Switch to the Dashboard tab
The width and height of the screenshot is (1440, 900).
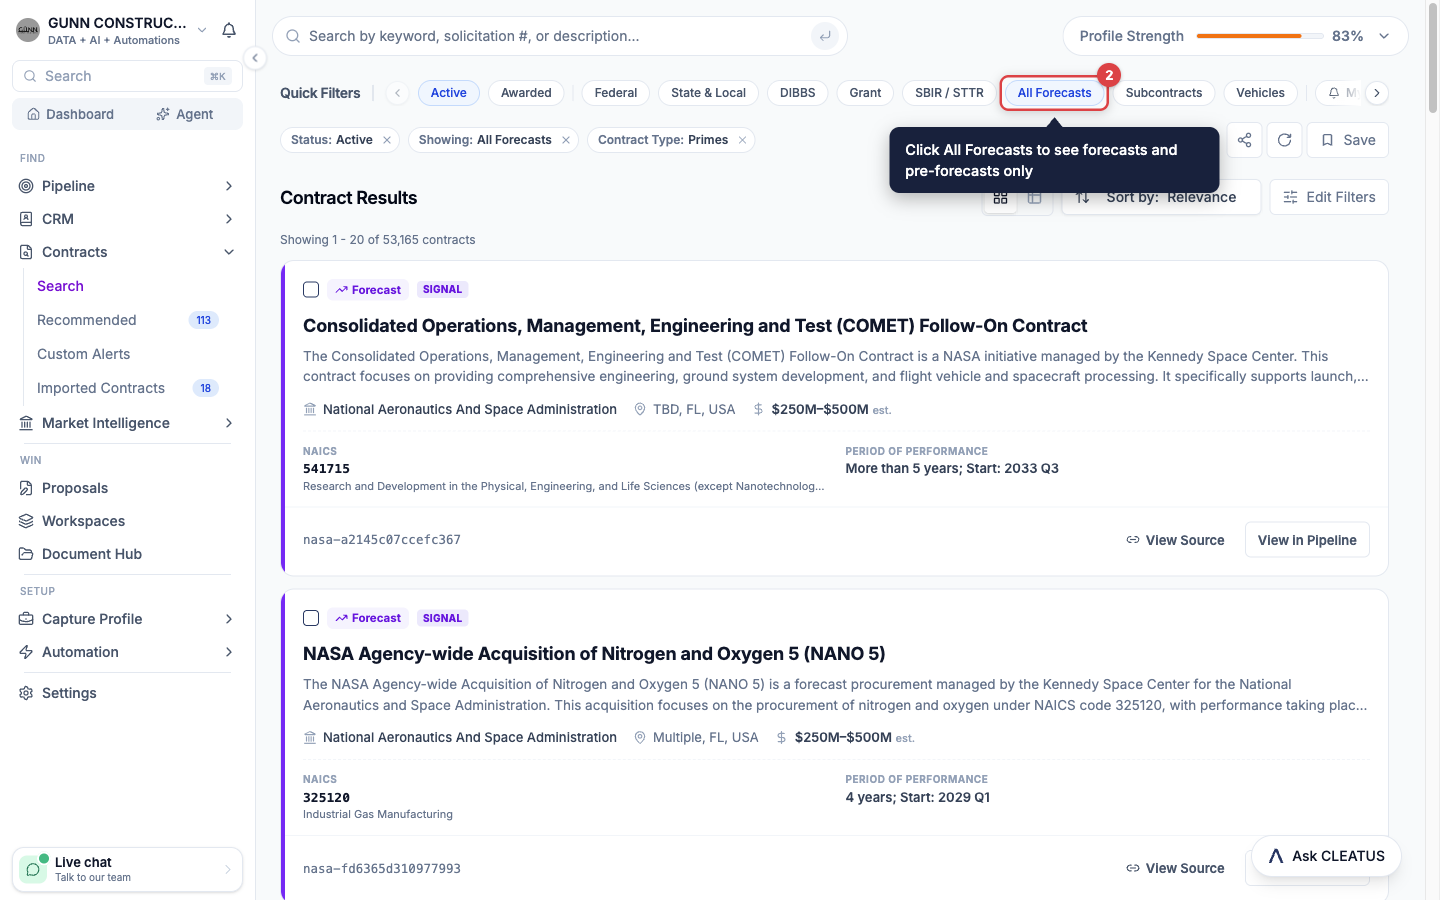click(x=70, y=114)
